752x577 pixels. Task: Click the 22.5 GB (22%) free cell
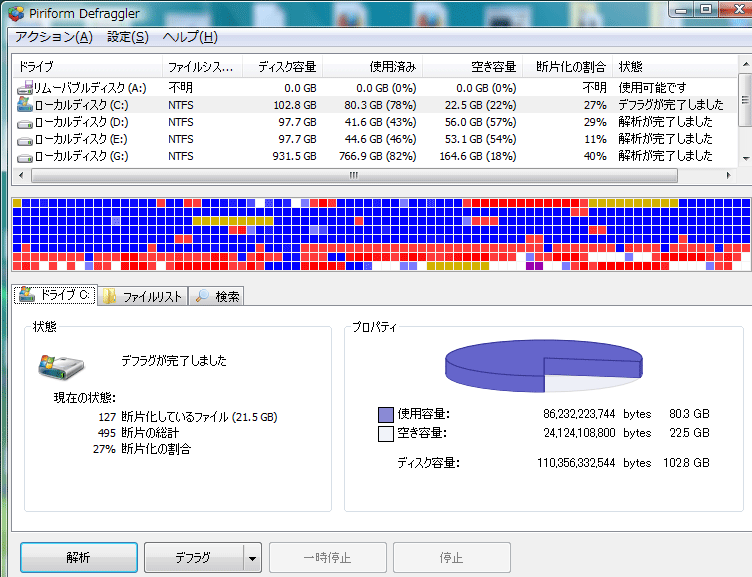[x=480, y=105]
